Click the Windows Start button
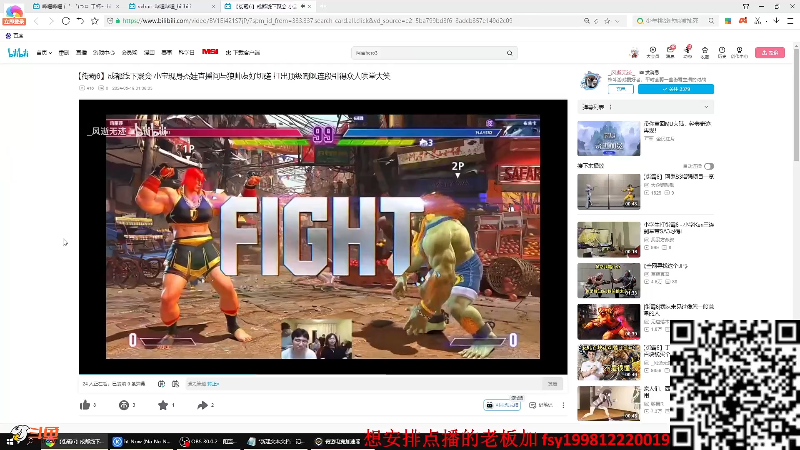This screenshot has width=800, height=450. (x=10, y=442)
